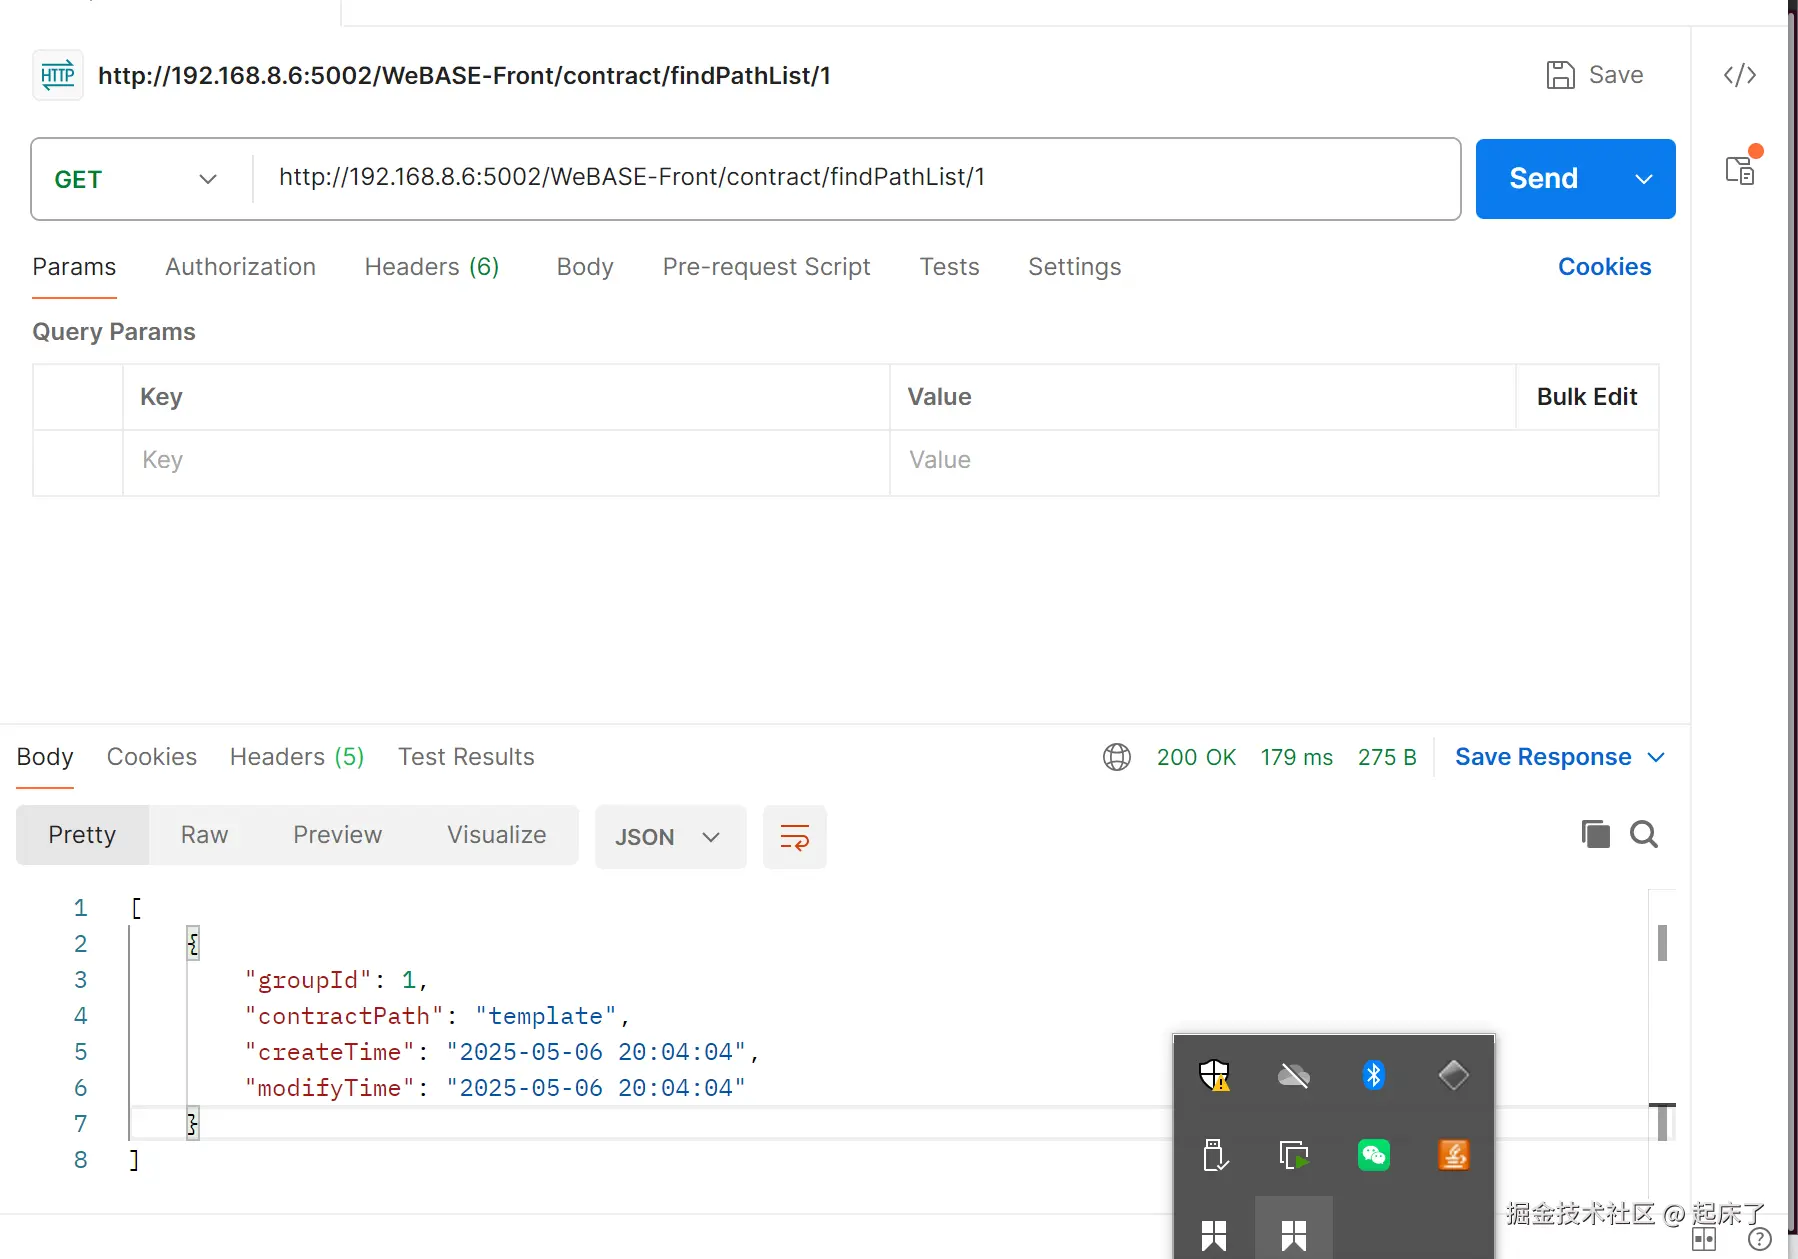Copy the response body with the copy icon

coord(1595,833)
